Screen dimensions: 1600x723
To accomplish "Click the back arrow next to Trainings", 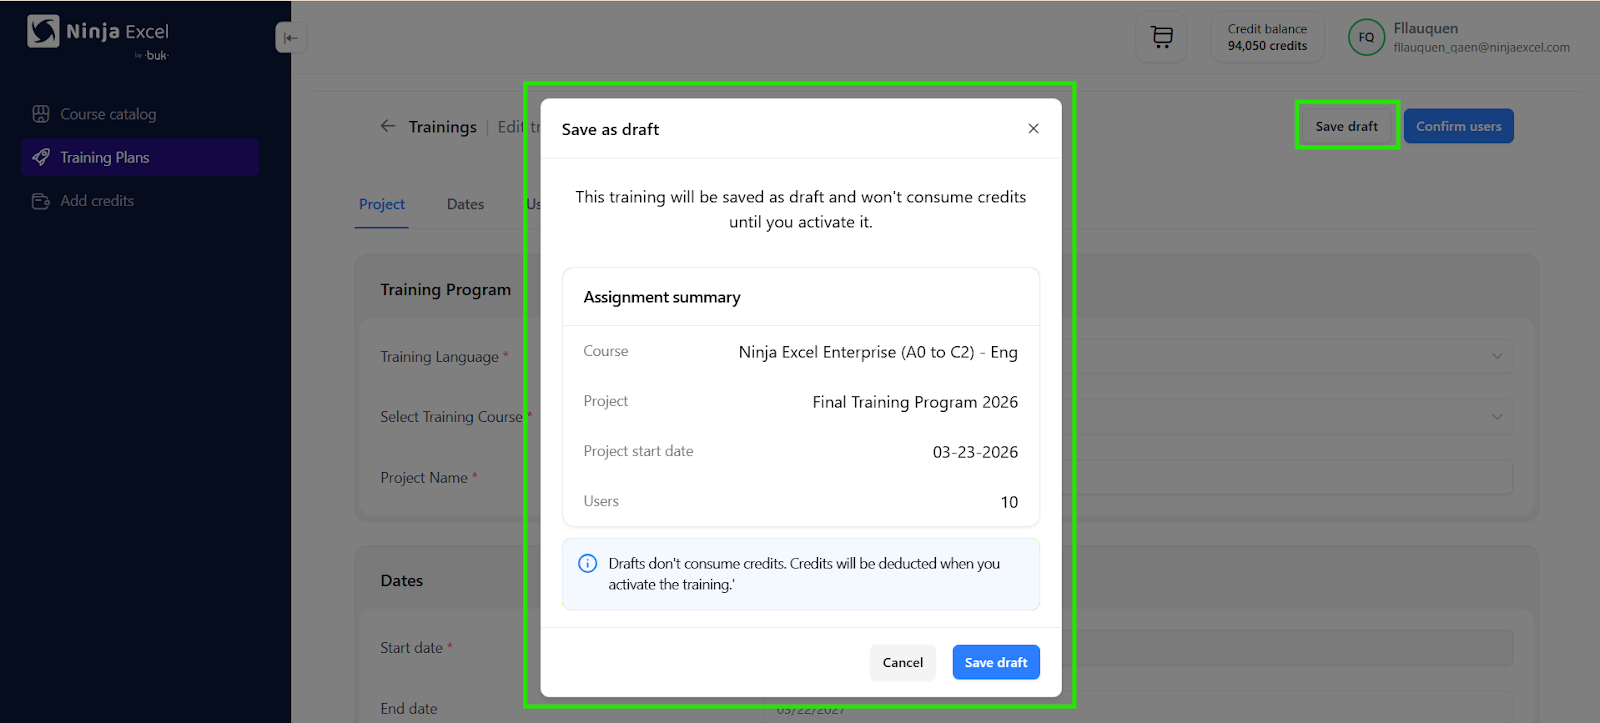I will click(388, 126).
